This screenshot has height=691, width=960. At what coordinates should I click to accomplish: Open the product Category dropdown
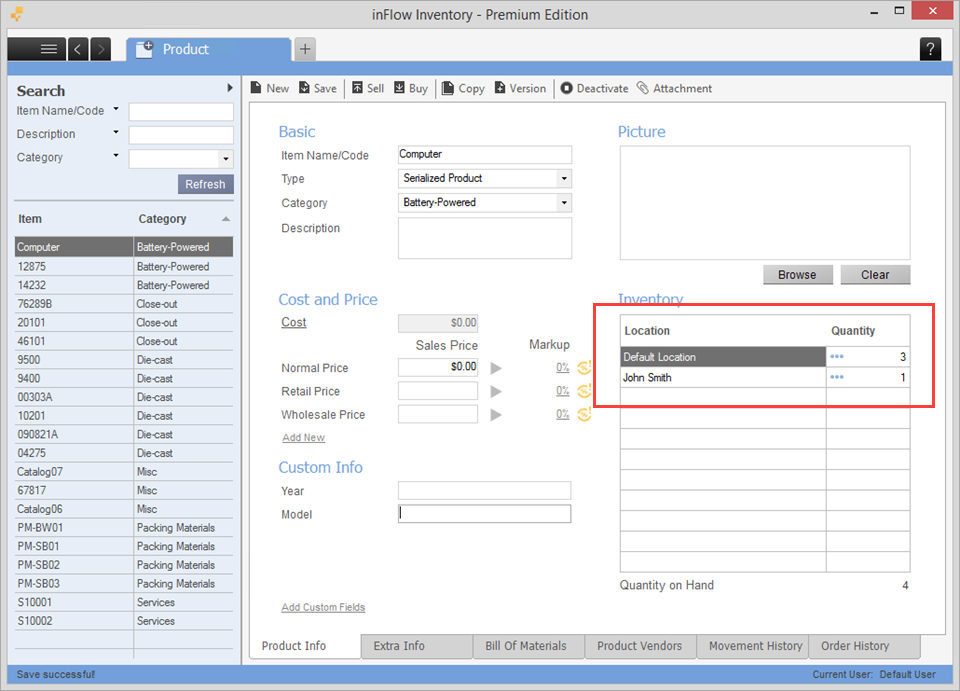(564, 203)
